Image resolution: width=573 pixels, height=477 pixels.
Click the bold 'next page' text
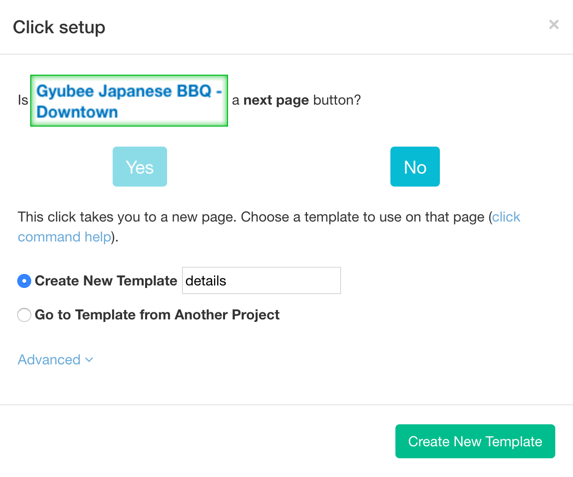click(x=276, y=100)
